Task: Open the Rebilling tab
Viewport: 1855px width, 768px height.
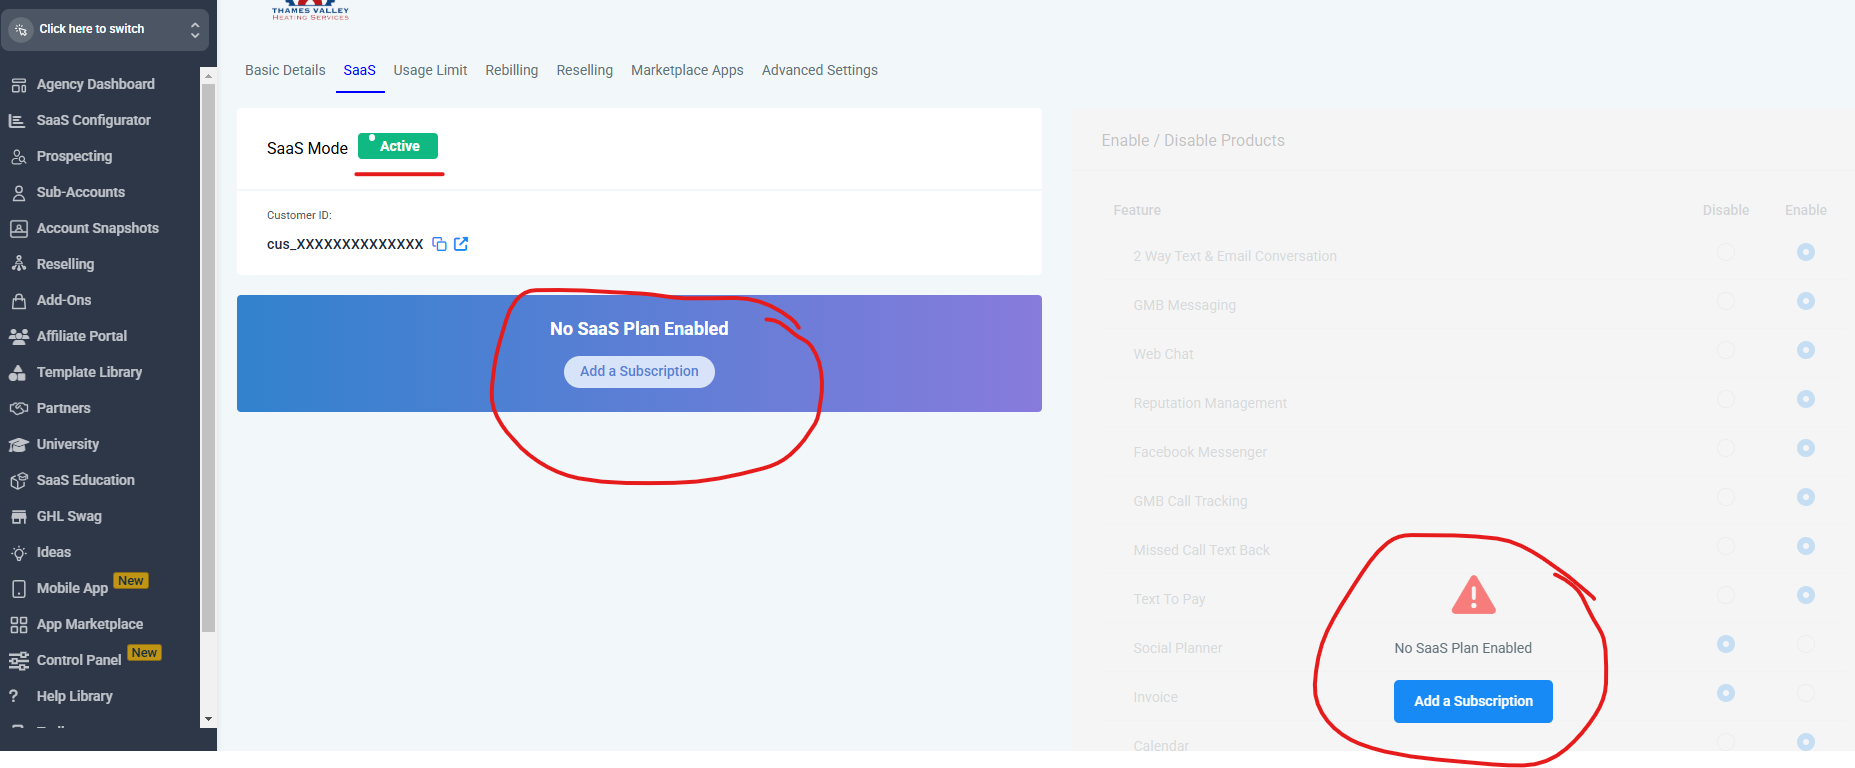Action: [x=512, y=70]
